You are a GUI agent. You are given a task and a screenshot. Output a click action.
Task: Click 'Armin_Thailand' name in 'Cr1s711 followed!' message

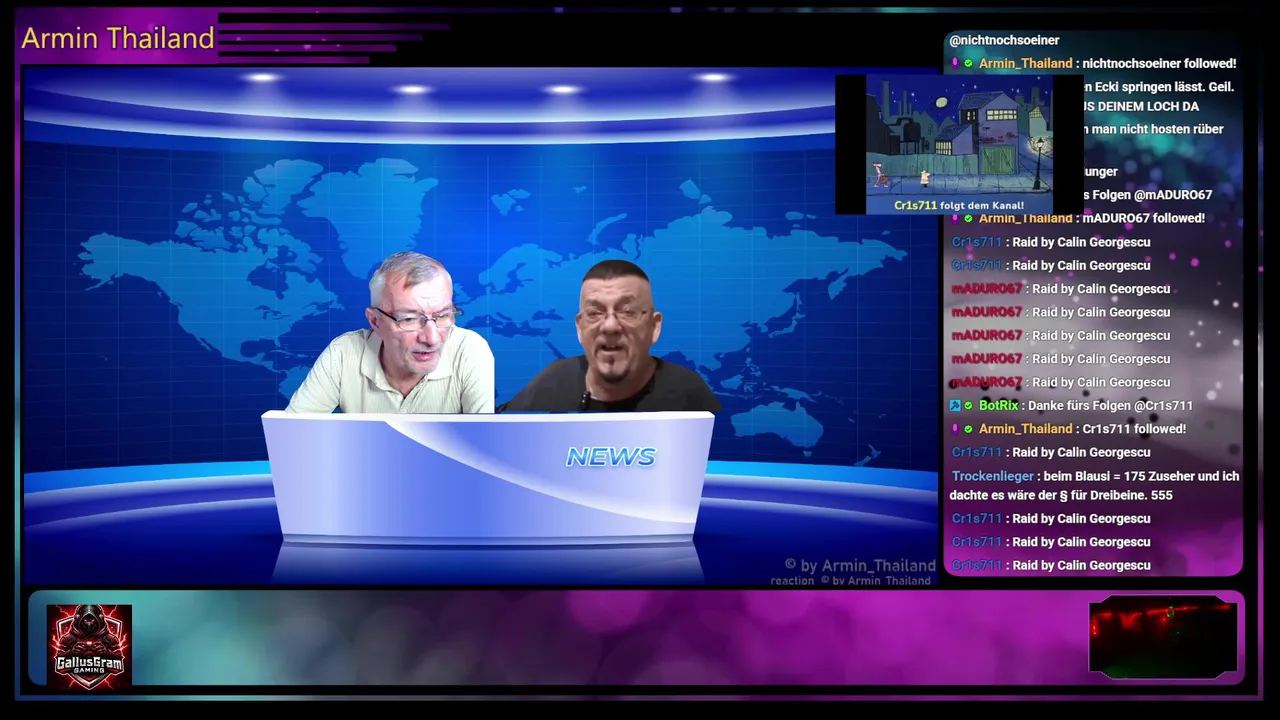[1025, 428]
